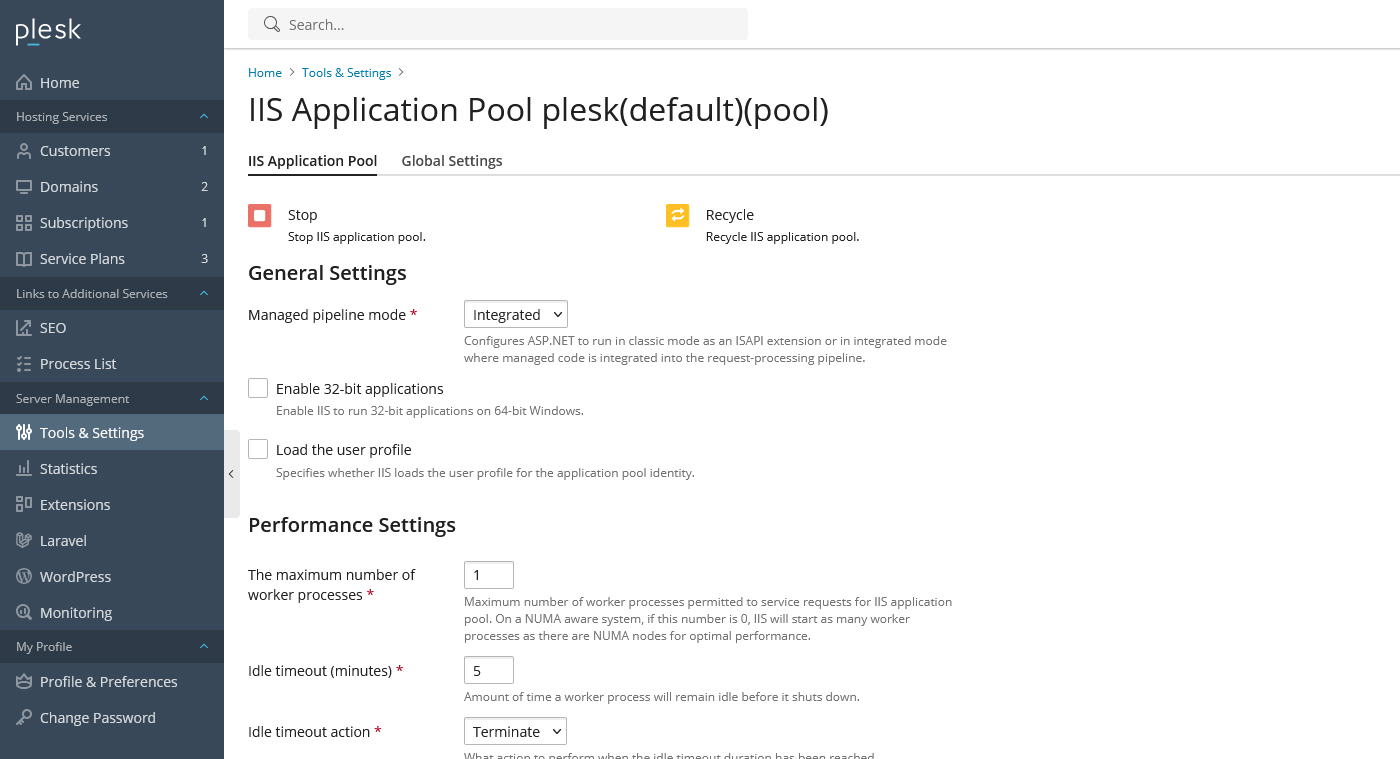Collapse the Server Management section
Screen dimensions: 1400x759
point(204,399)
